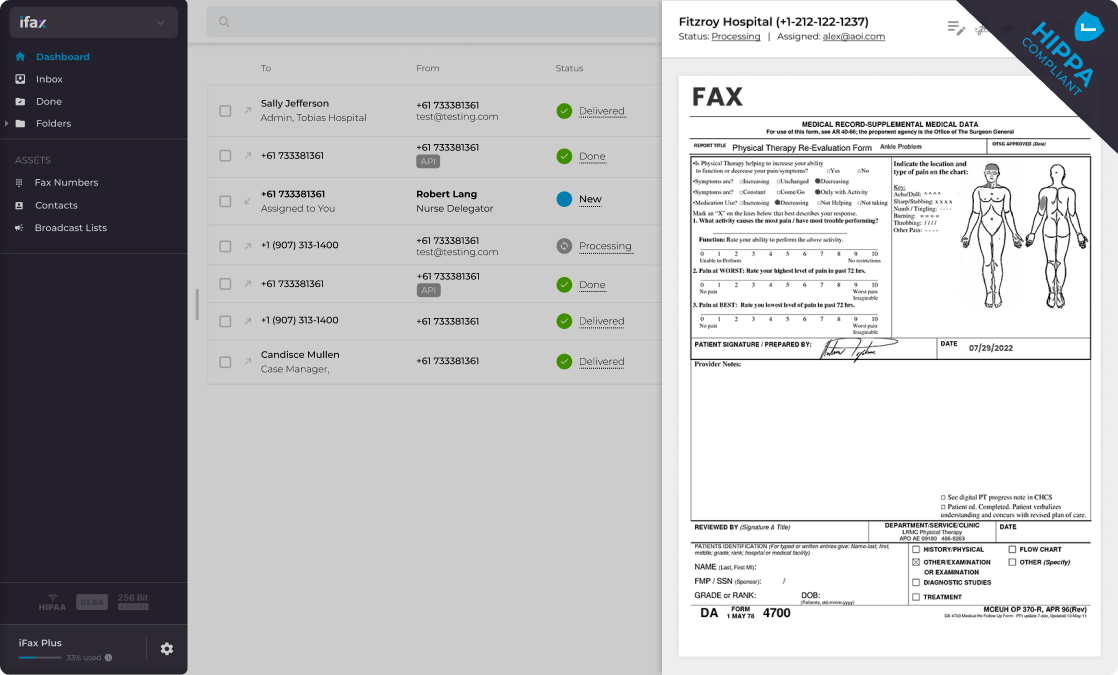
Task: Open the Dashboard from the sidebar
Action: [60, 57]
